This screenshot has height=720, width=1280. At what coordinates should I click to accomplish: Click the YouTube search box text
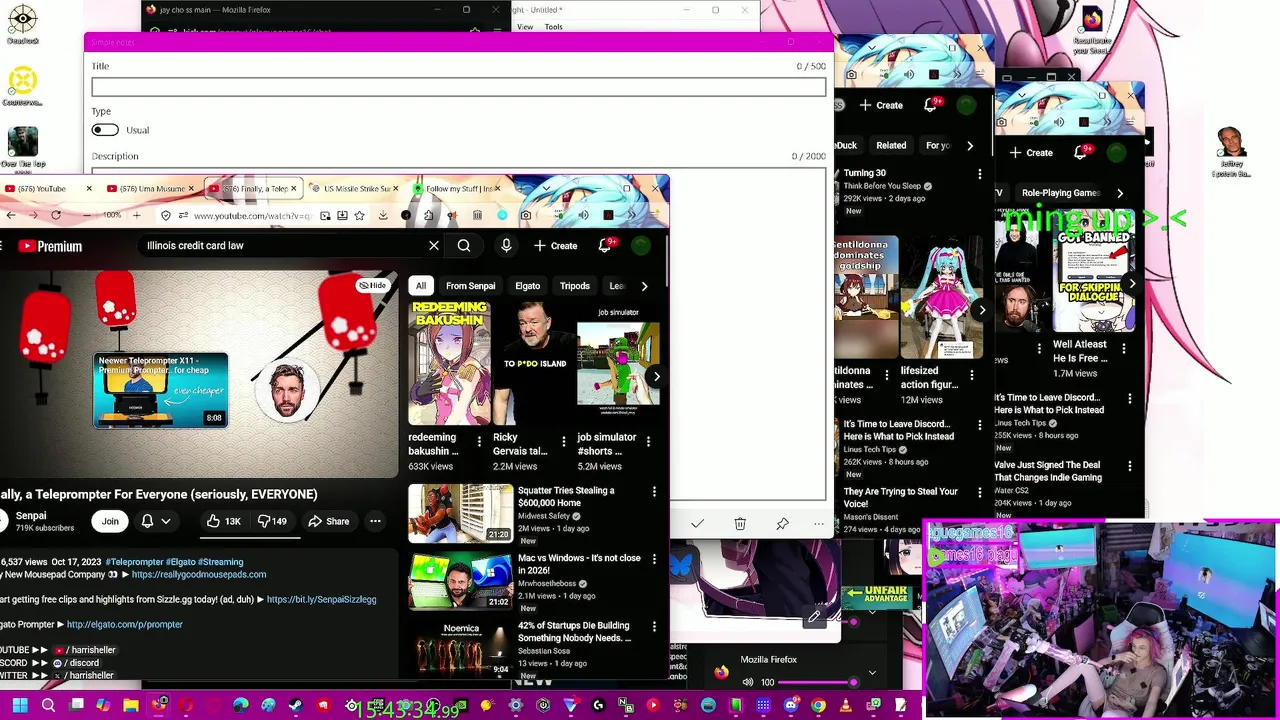point(195,246)
